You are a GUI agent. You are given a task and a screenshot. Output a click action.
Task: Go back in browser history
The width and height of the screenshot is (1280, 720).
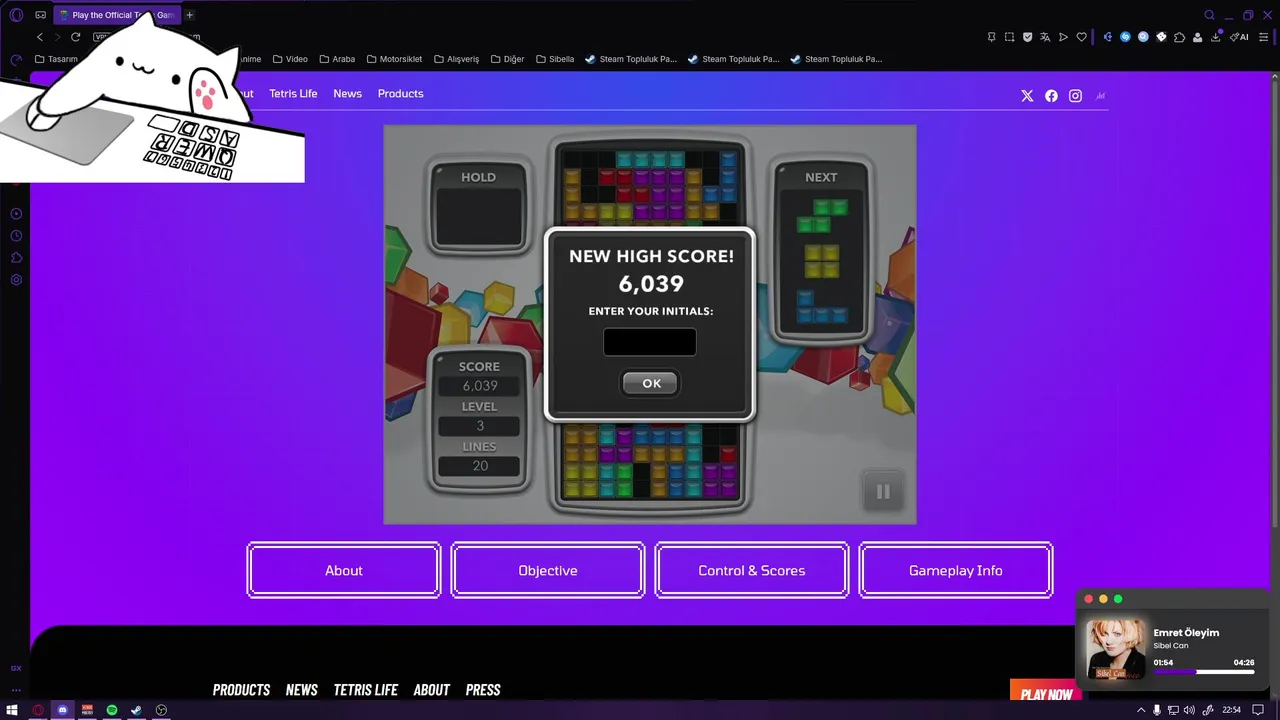pos(40,37)
